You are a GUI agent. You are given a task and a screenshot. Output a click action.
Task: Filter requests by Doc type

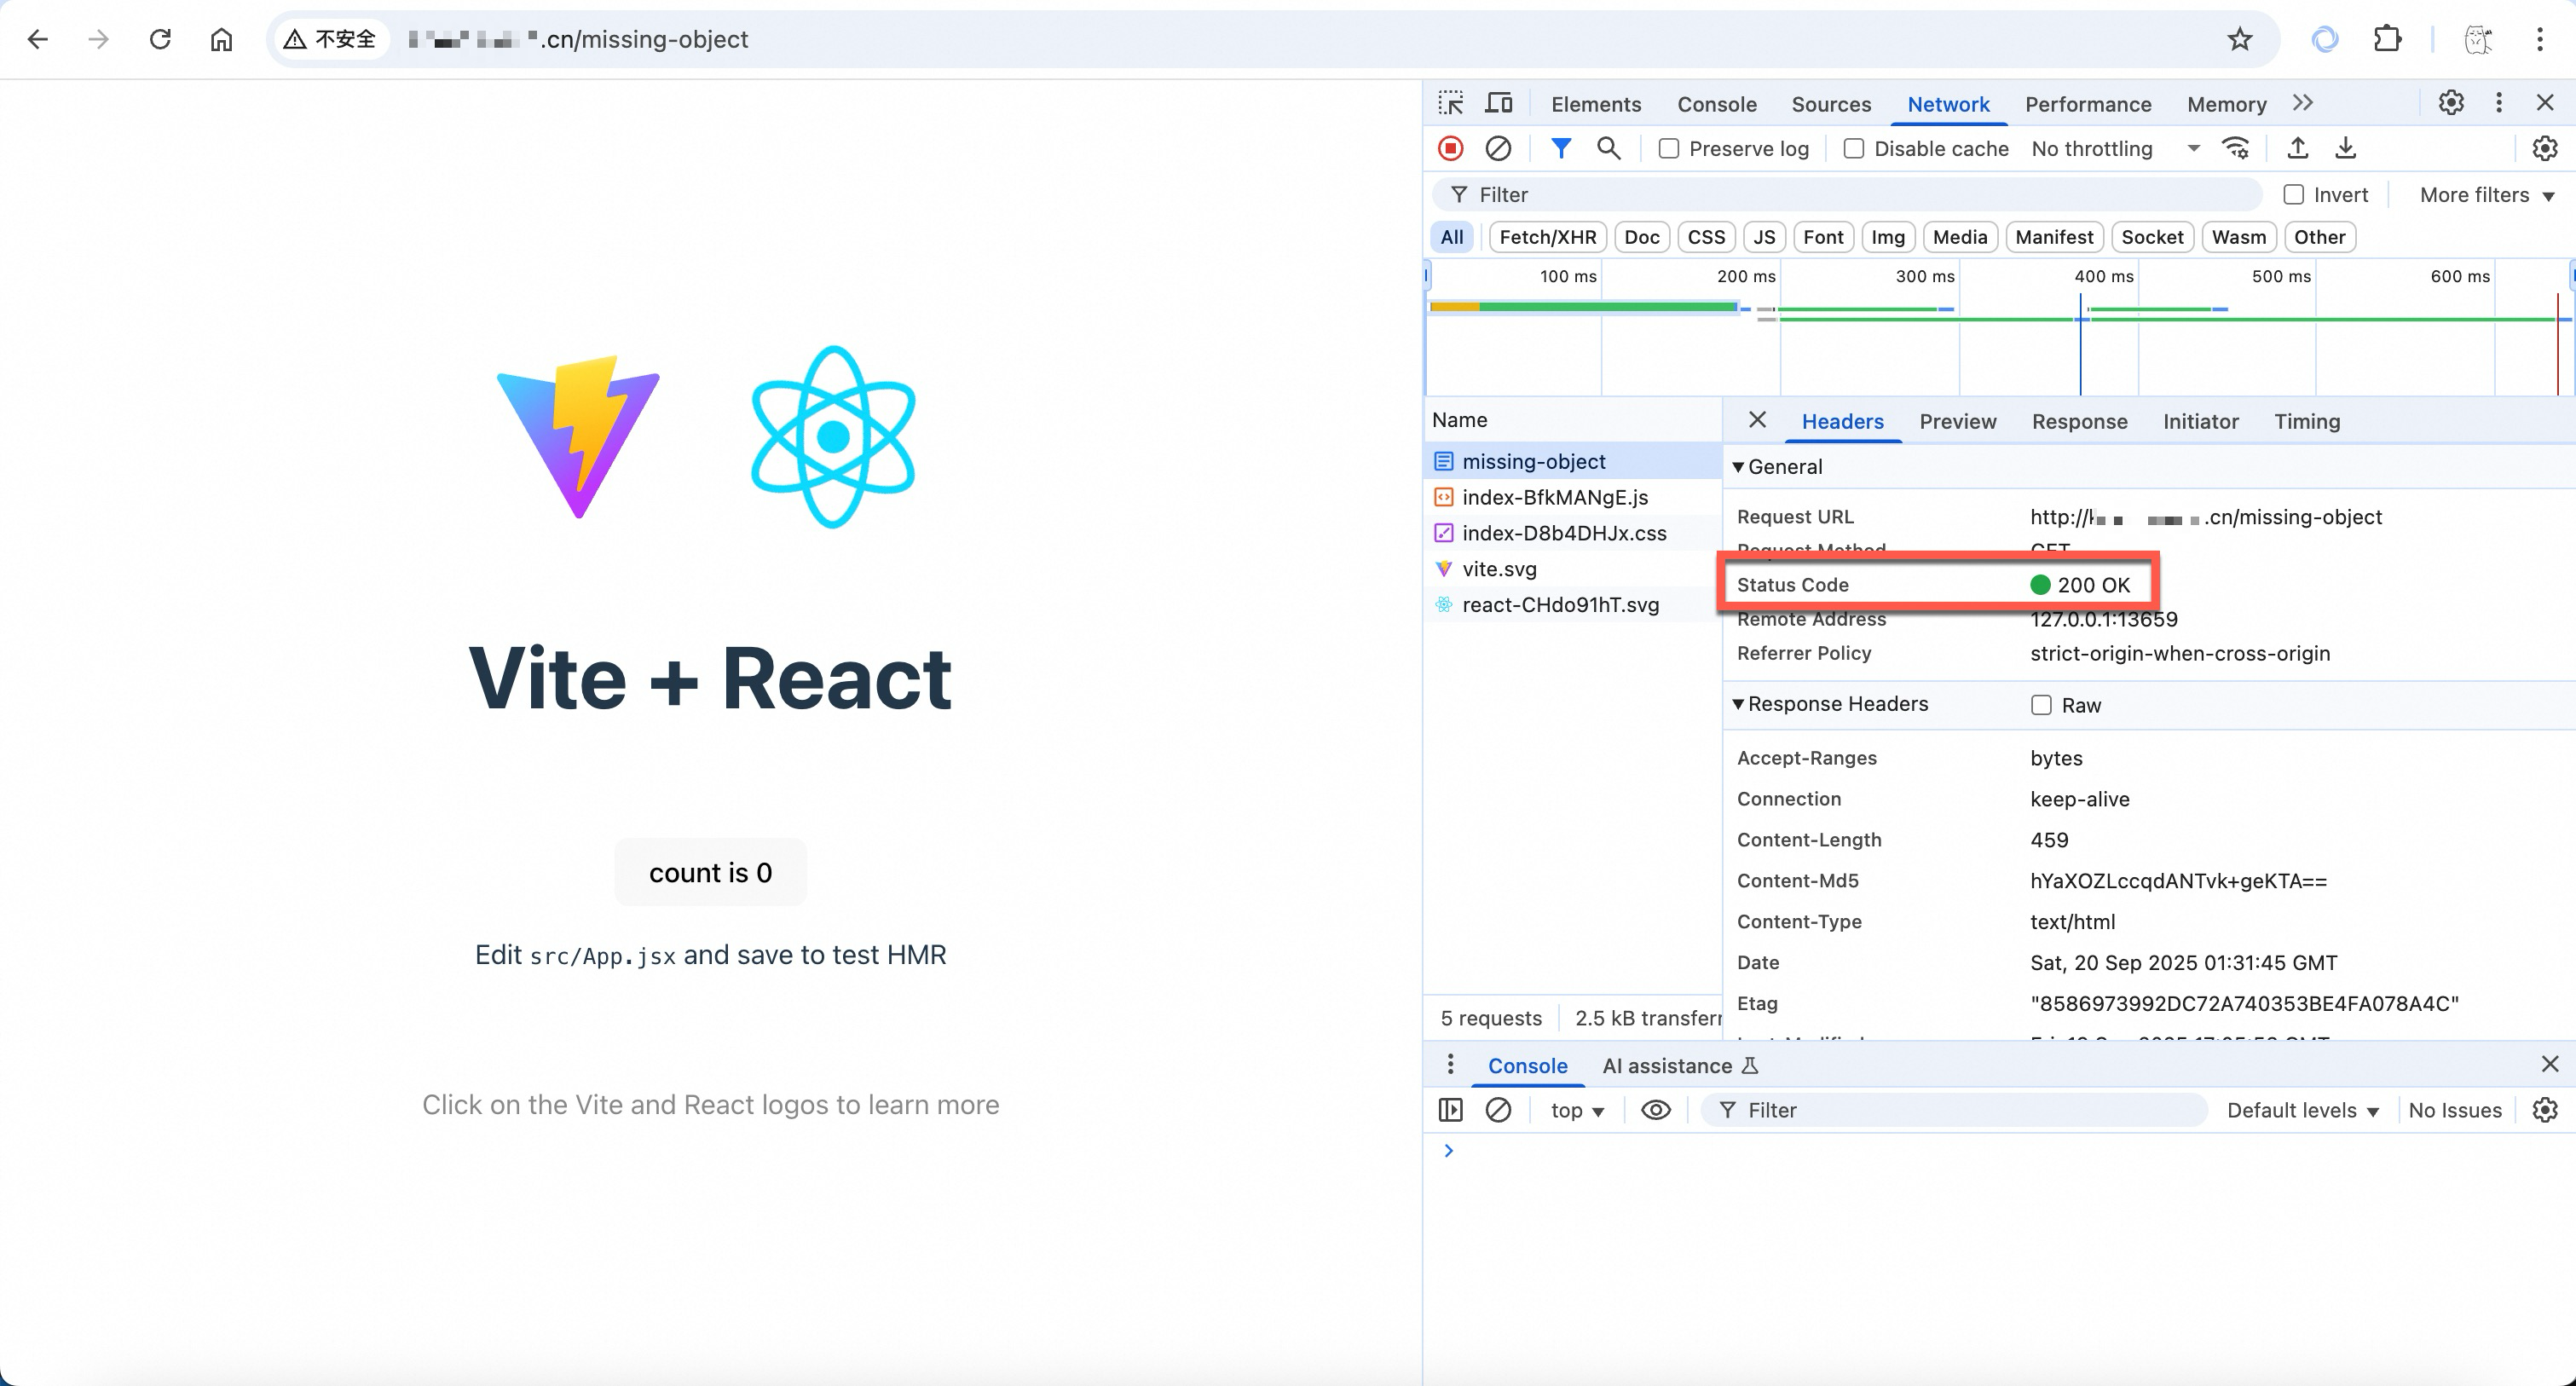click(1641, 237)
